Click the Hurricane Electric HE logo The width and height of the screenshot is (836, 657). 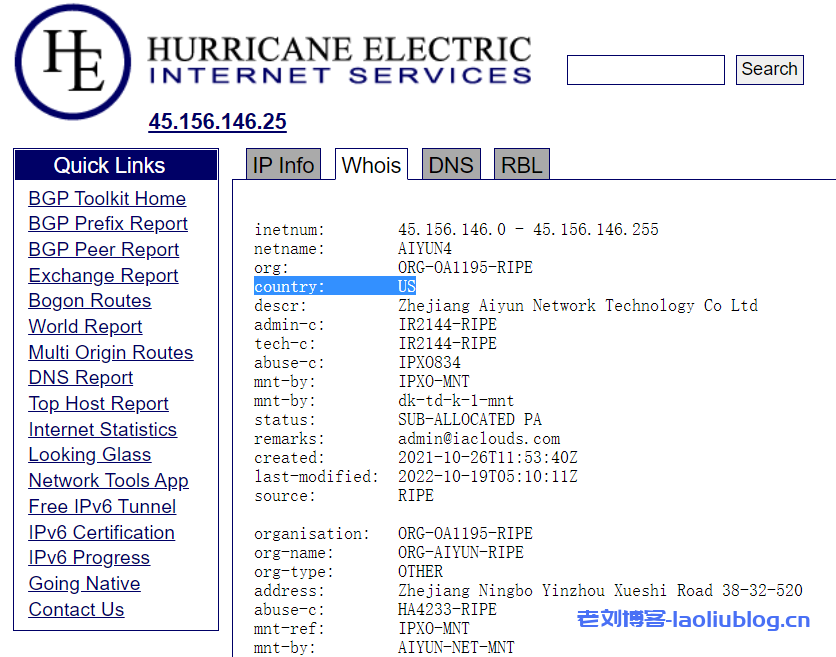pyautogui.click(x=75, y=61)
